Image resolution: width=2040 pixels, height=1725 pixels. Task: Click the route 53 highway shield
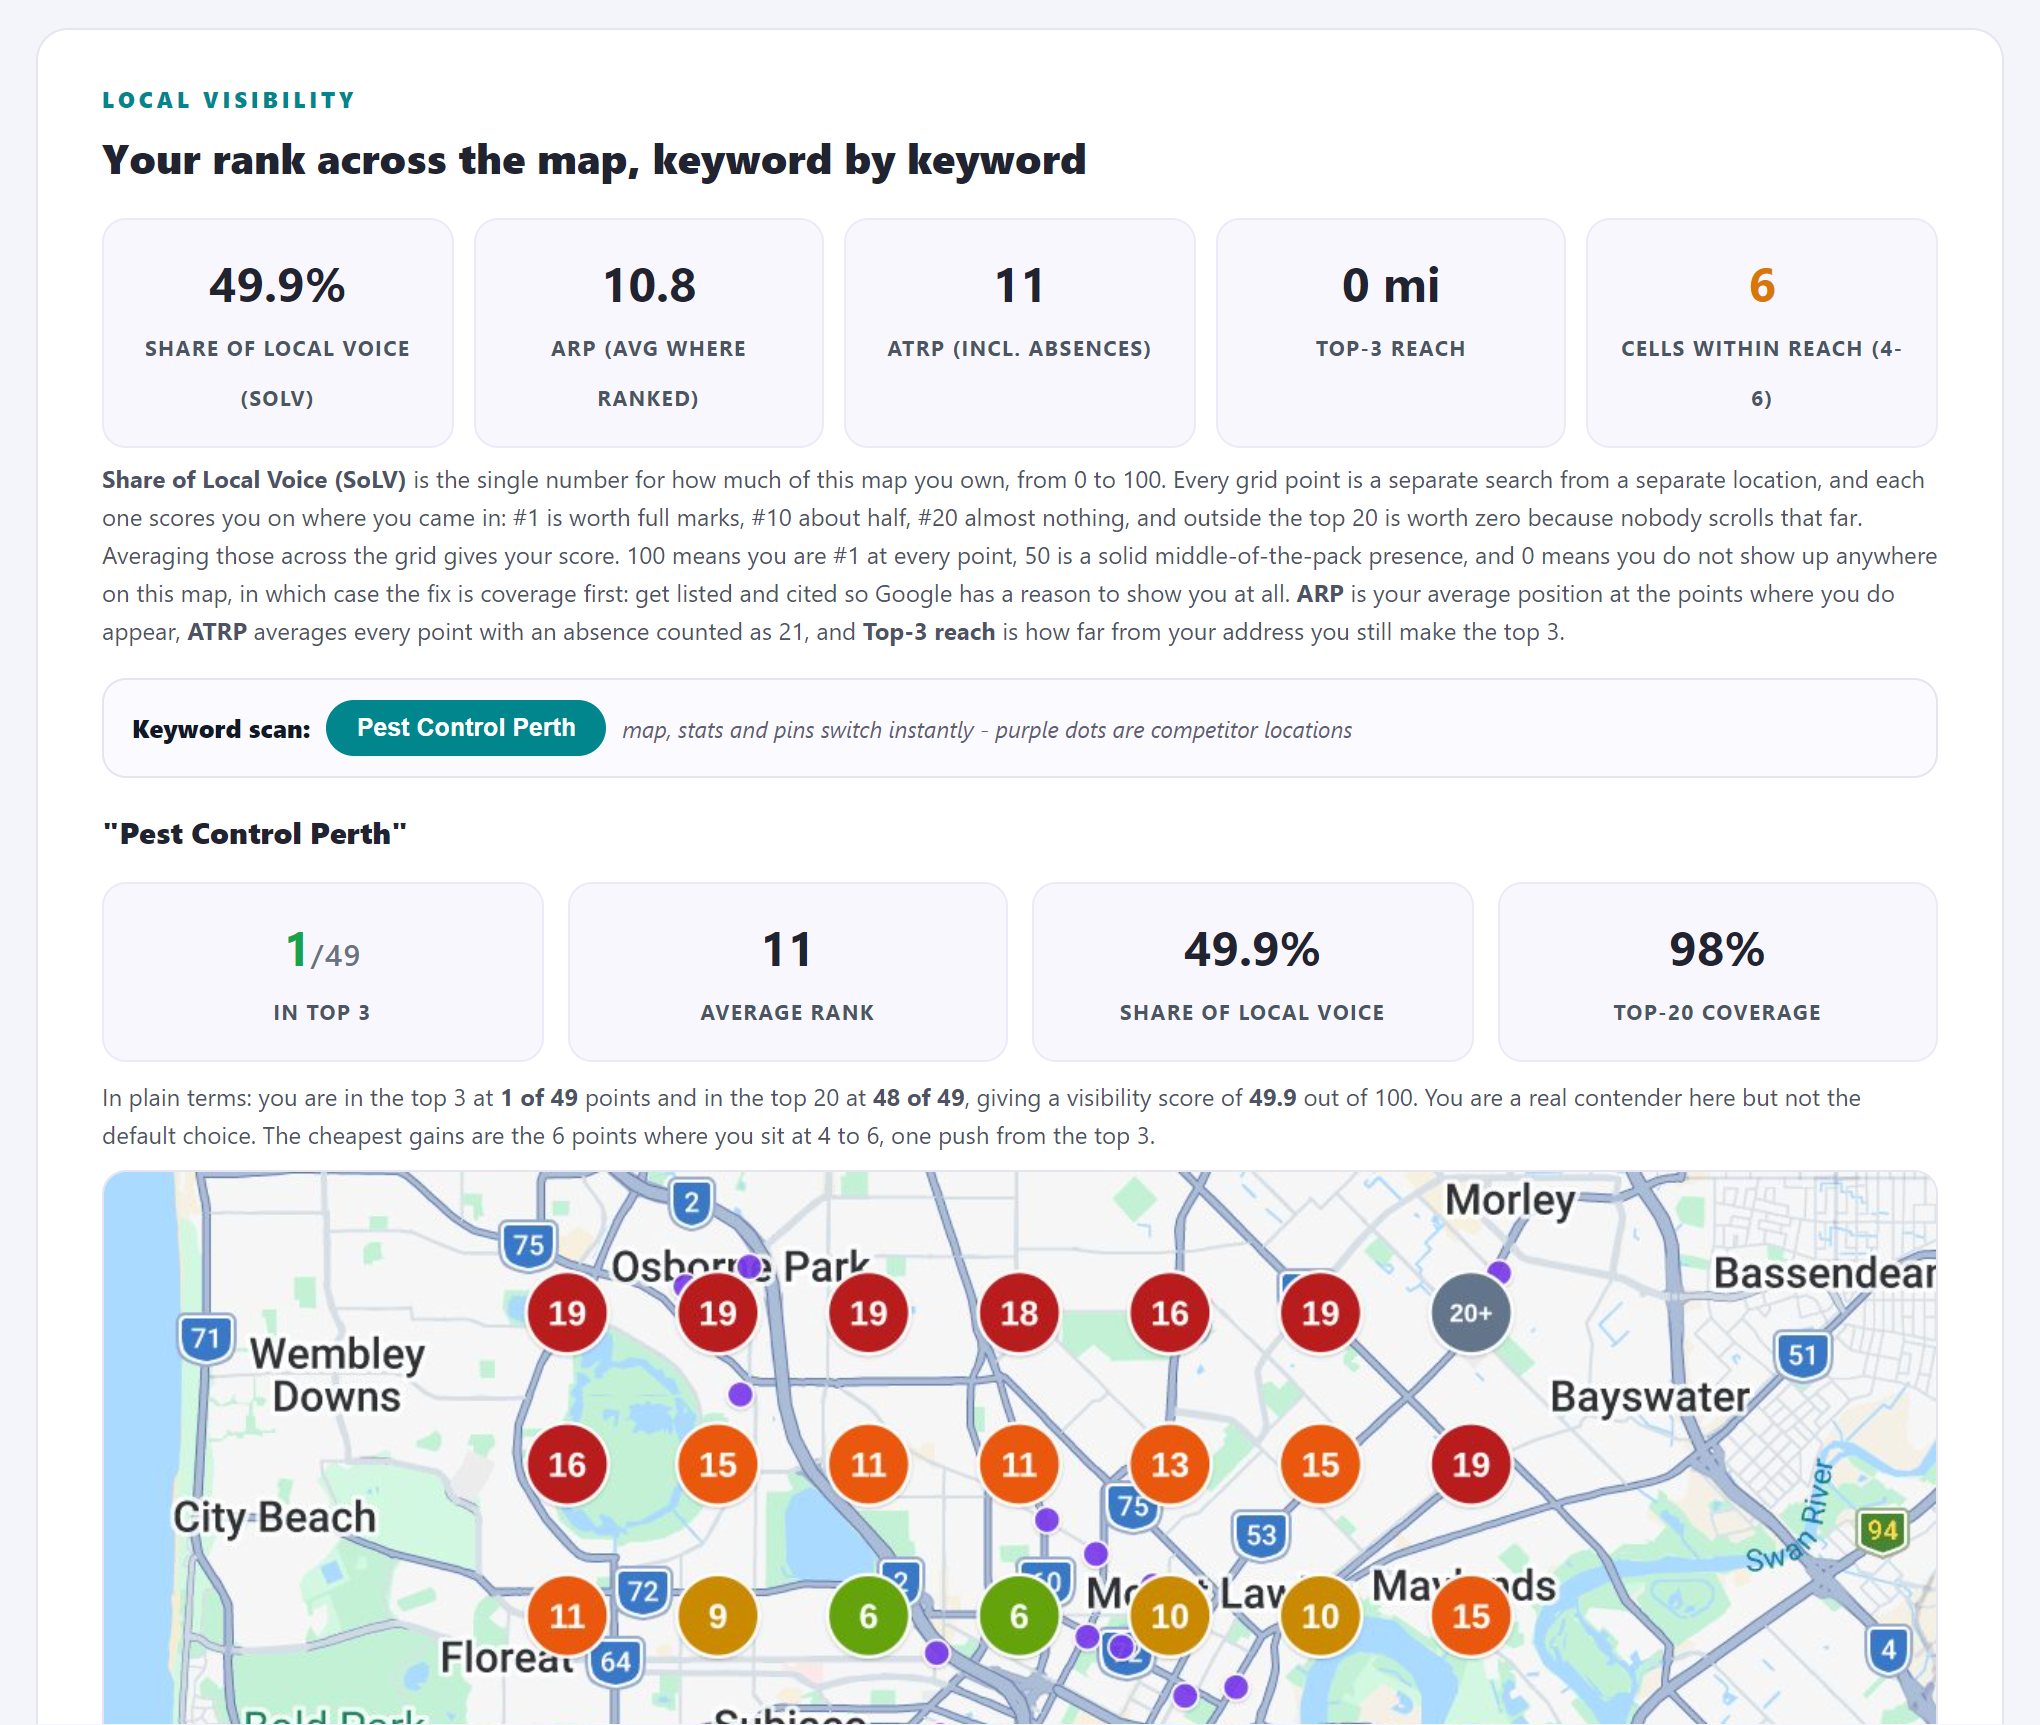[x=1261, y=1535]
